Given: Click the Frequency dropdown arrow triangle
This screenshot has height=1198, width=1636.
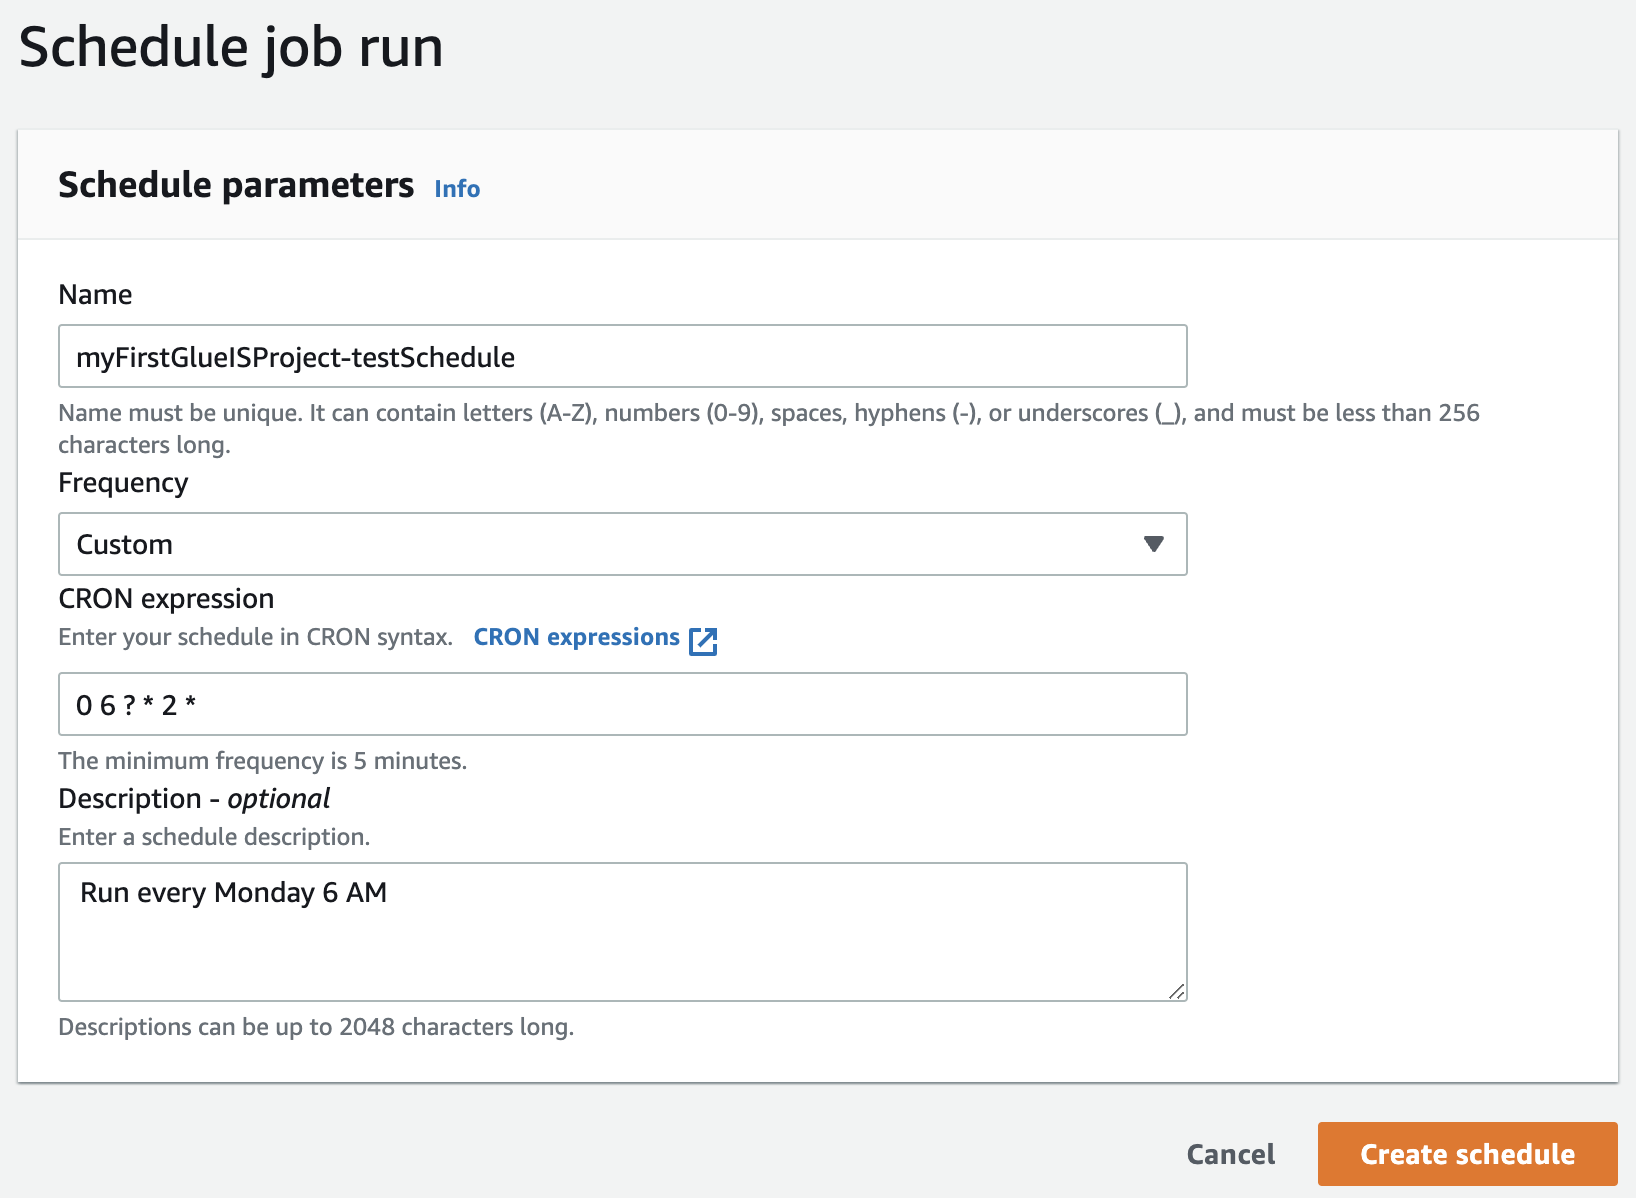Looking at the screenshot, I should 1153,544.
